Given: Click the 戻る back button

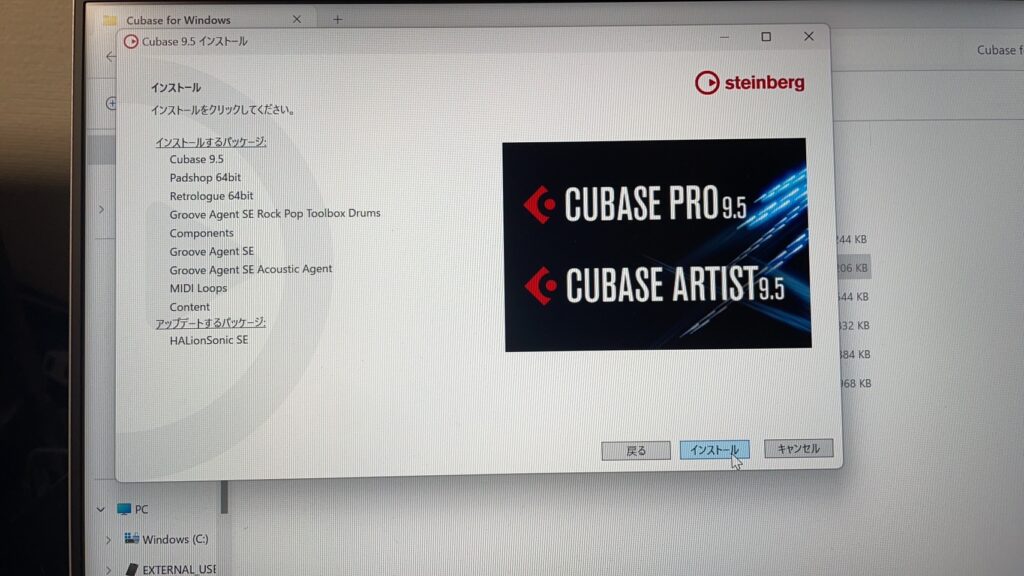Looking at the screenshot, I should [x=635, y=451].
